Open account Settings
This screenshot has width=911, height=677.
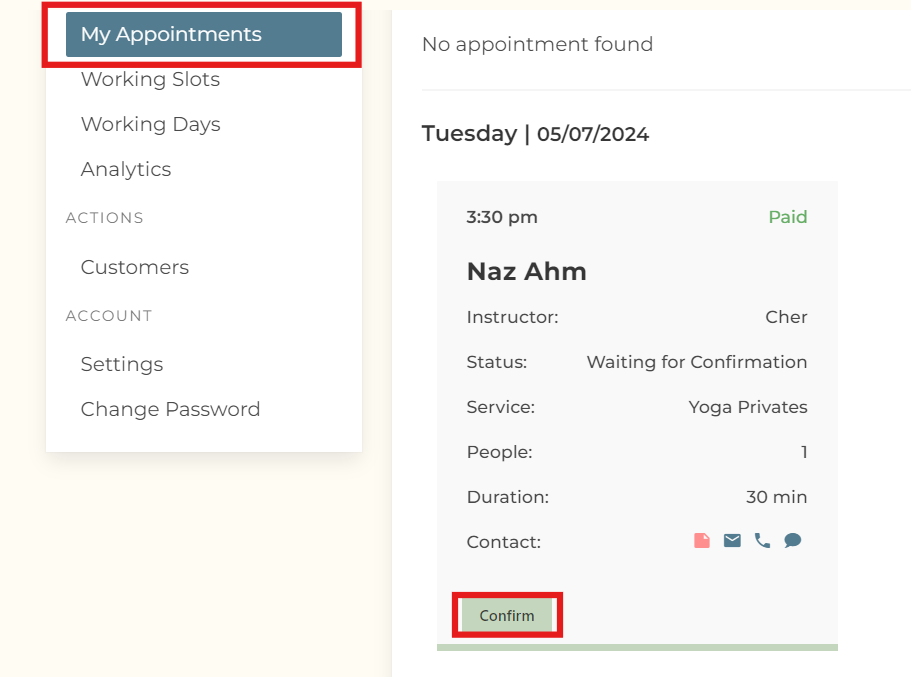click(122, 365)
